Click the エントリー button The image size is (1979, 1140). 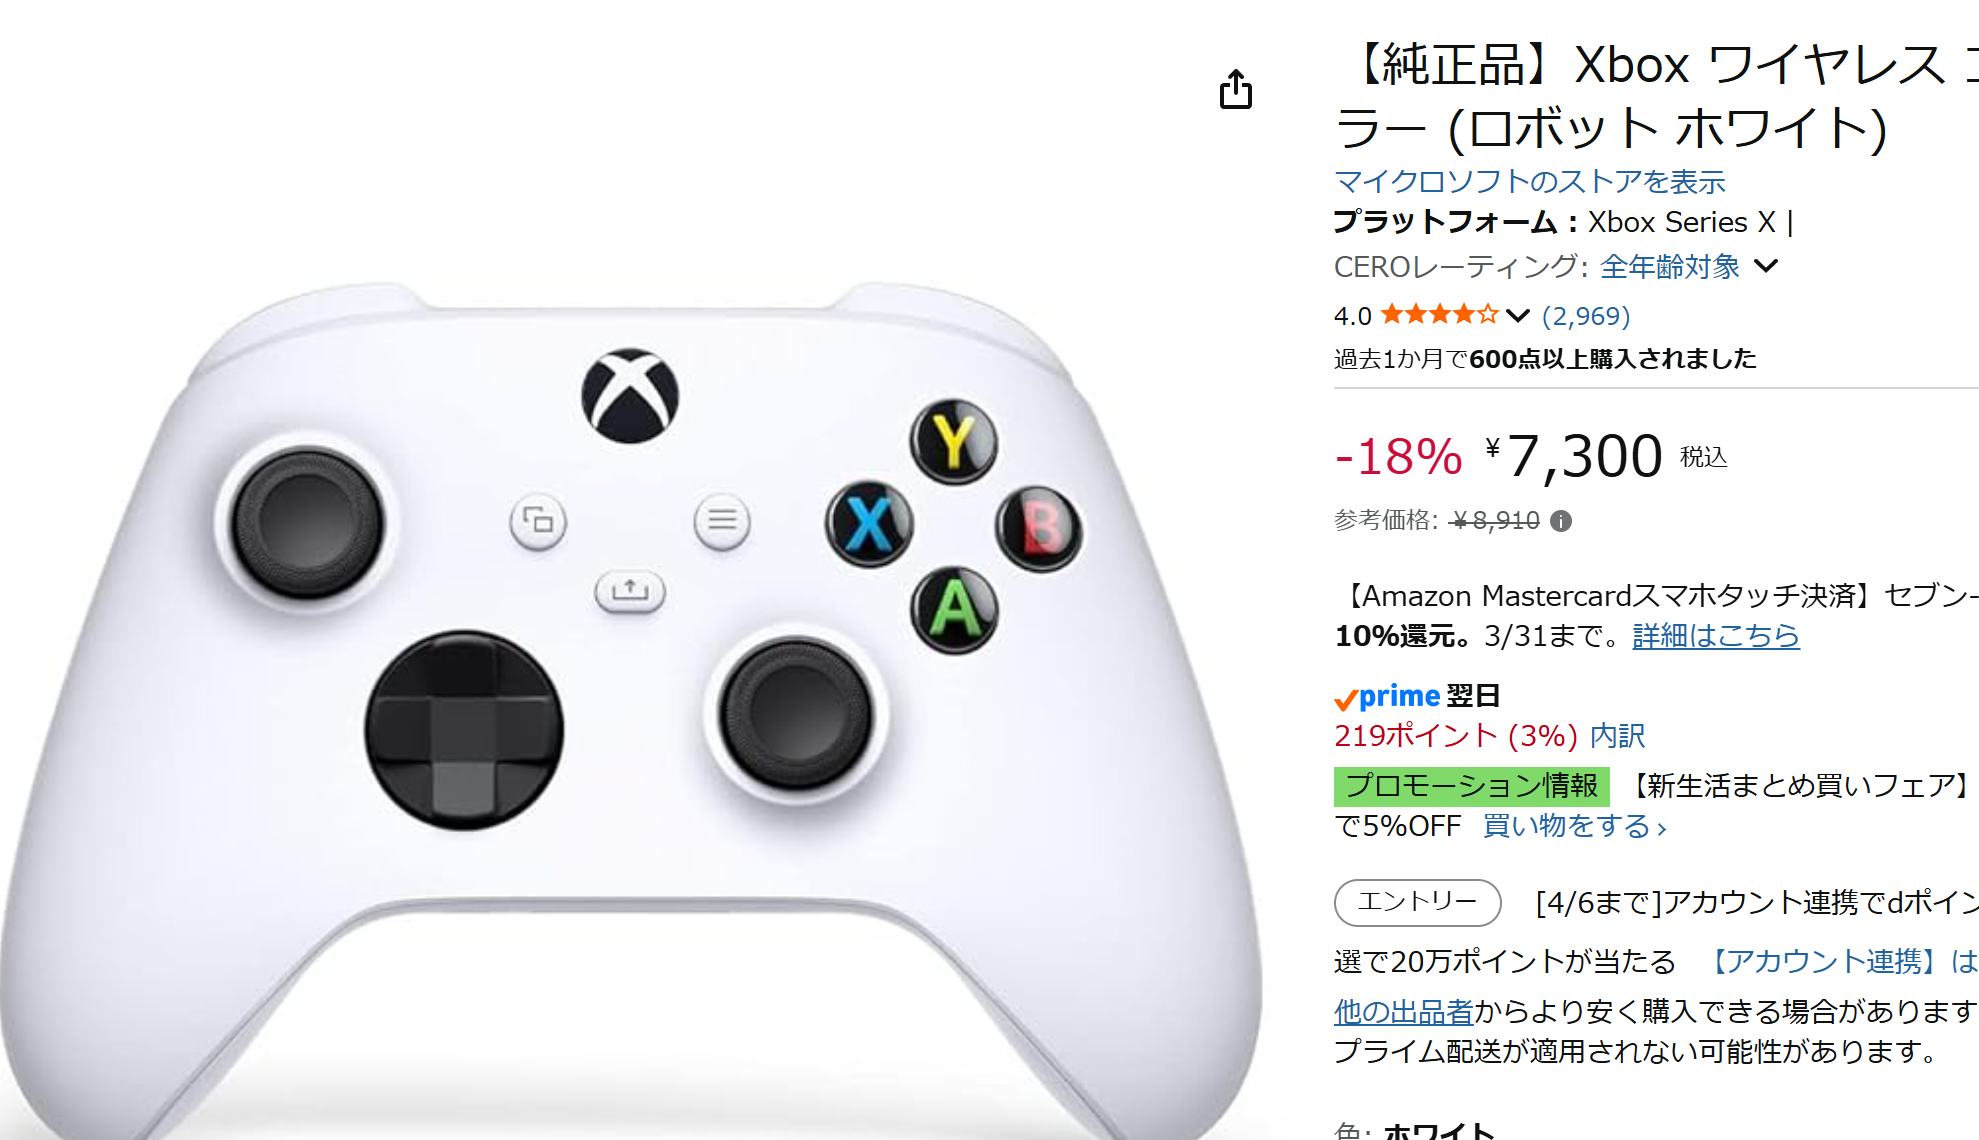pos(1417,902)
